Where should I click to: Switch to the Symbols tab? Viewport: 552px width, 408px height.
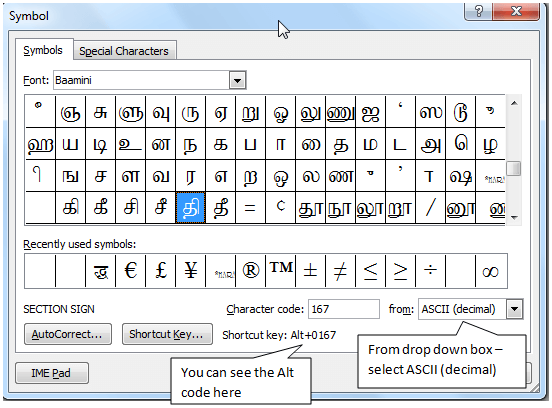click(x=43, y=50)
